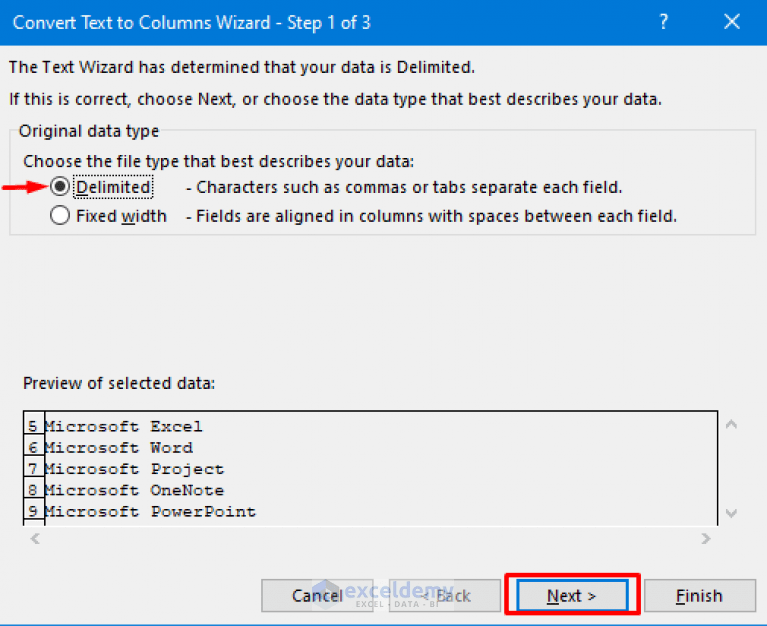Click preview scroll right arrow
Screen dimensions: 767x626
pos(705,539)
